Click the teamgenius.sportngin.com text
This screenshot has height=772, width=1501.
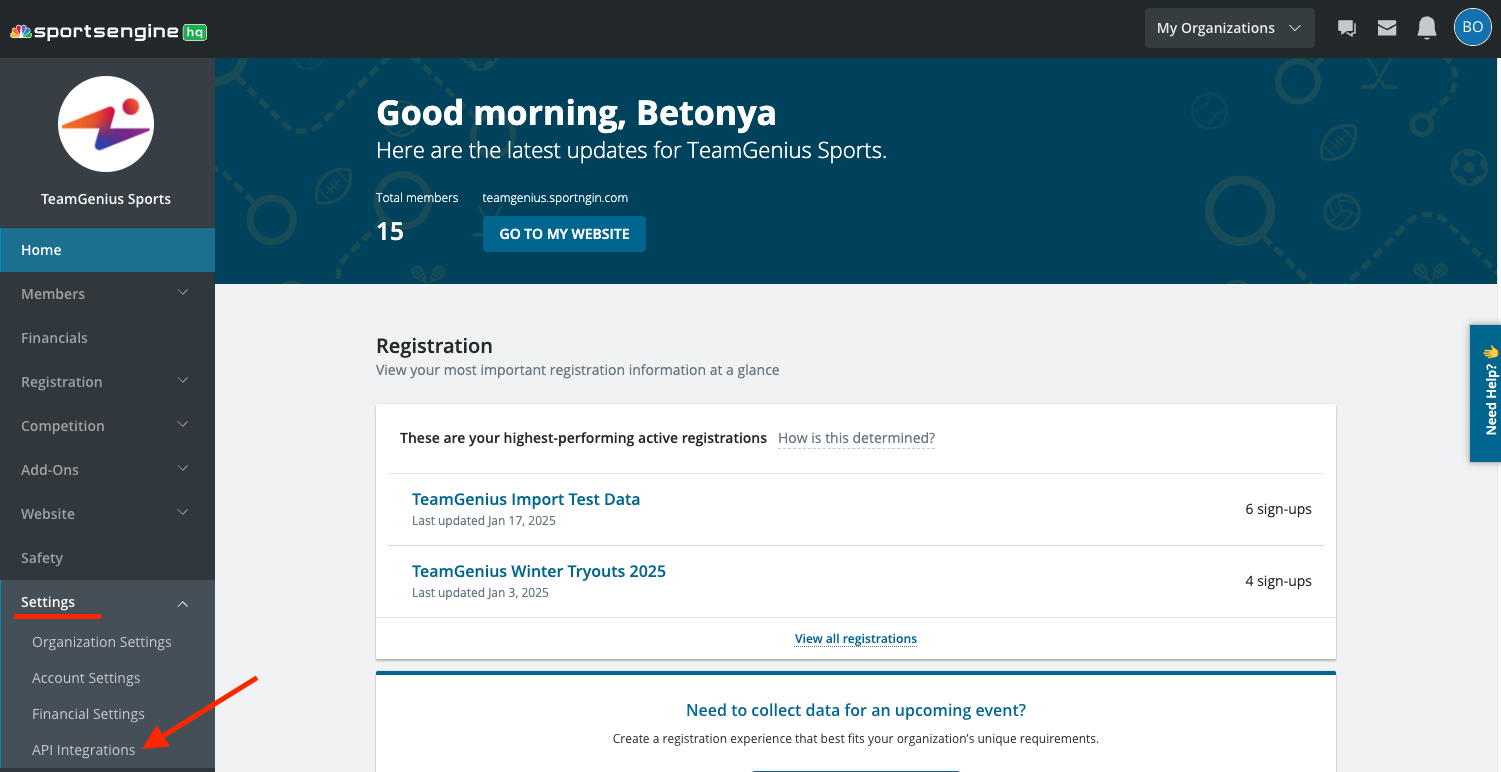click(x=555, y=198)
